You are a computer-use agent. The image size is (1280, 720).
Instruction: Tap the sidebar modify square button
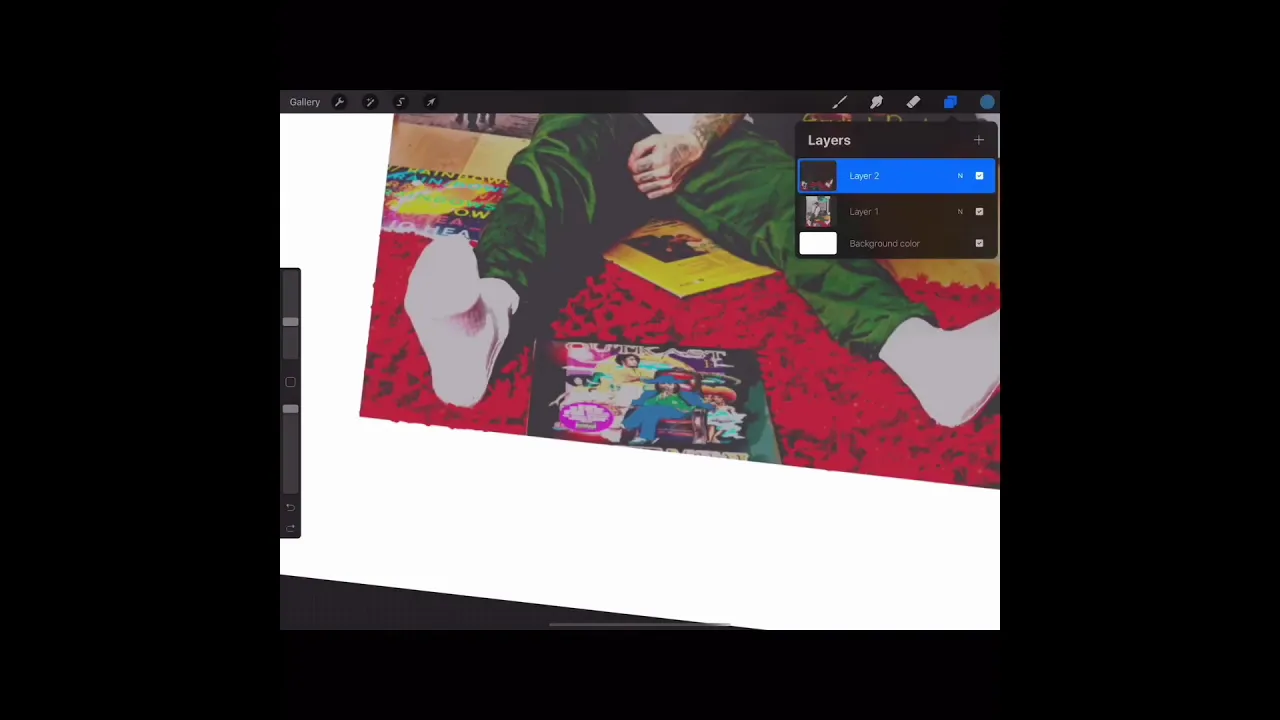pos(291,382)
